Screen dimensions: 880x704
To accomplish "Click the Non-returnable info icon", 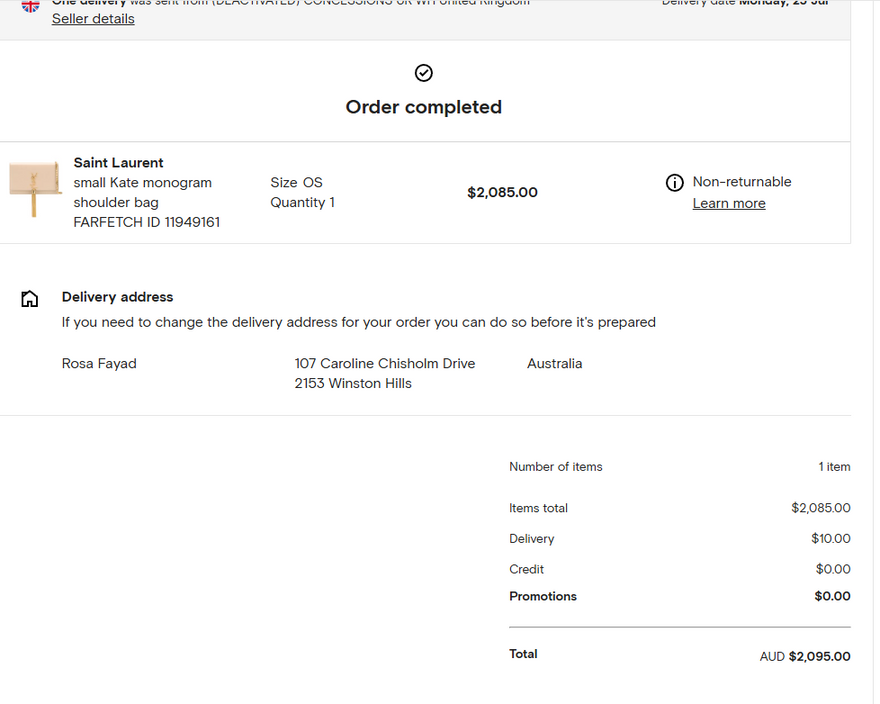I will [x=675, y=182].
